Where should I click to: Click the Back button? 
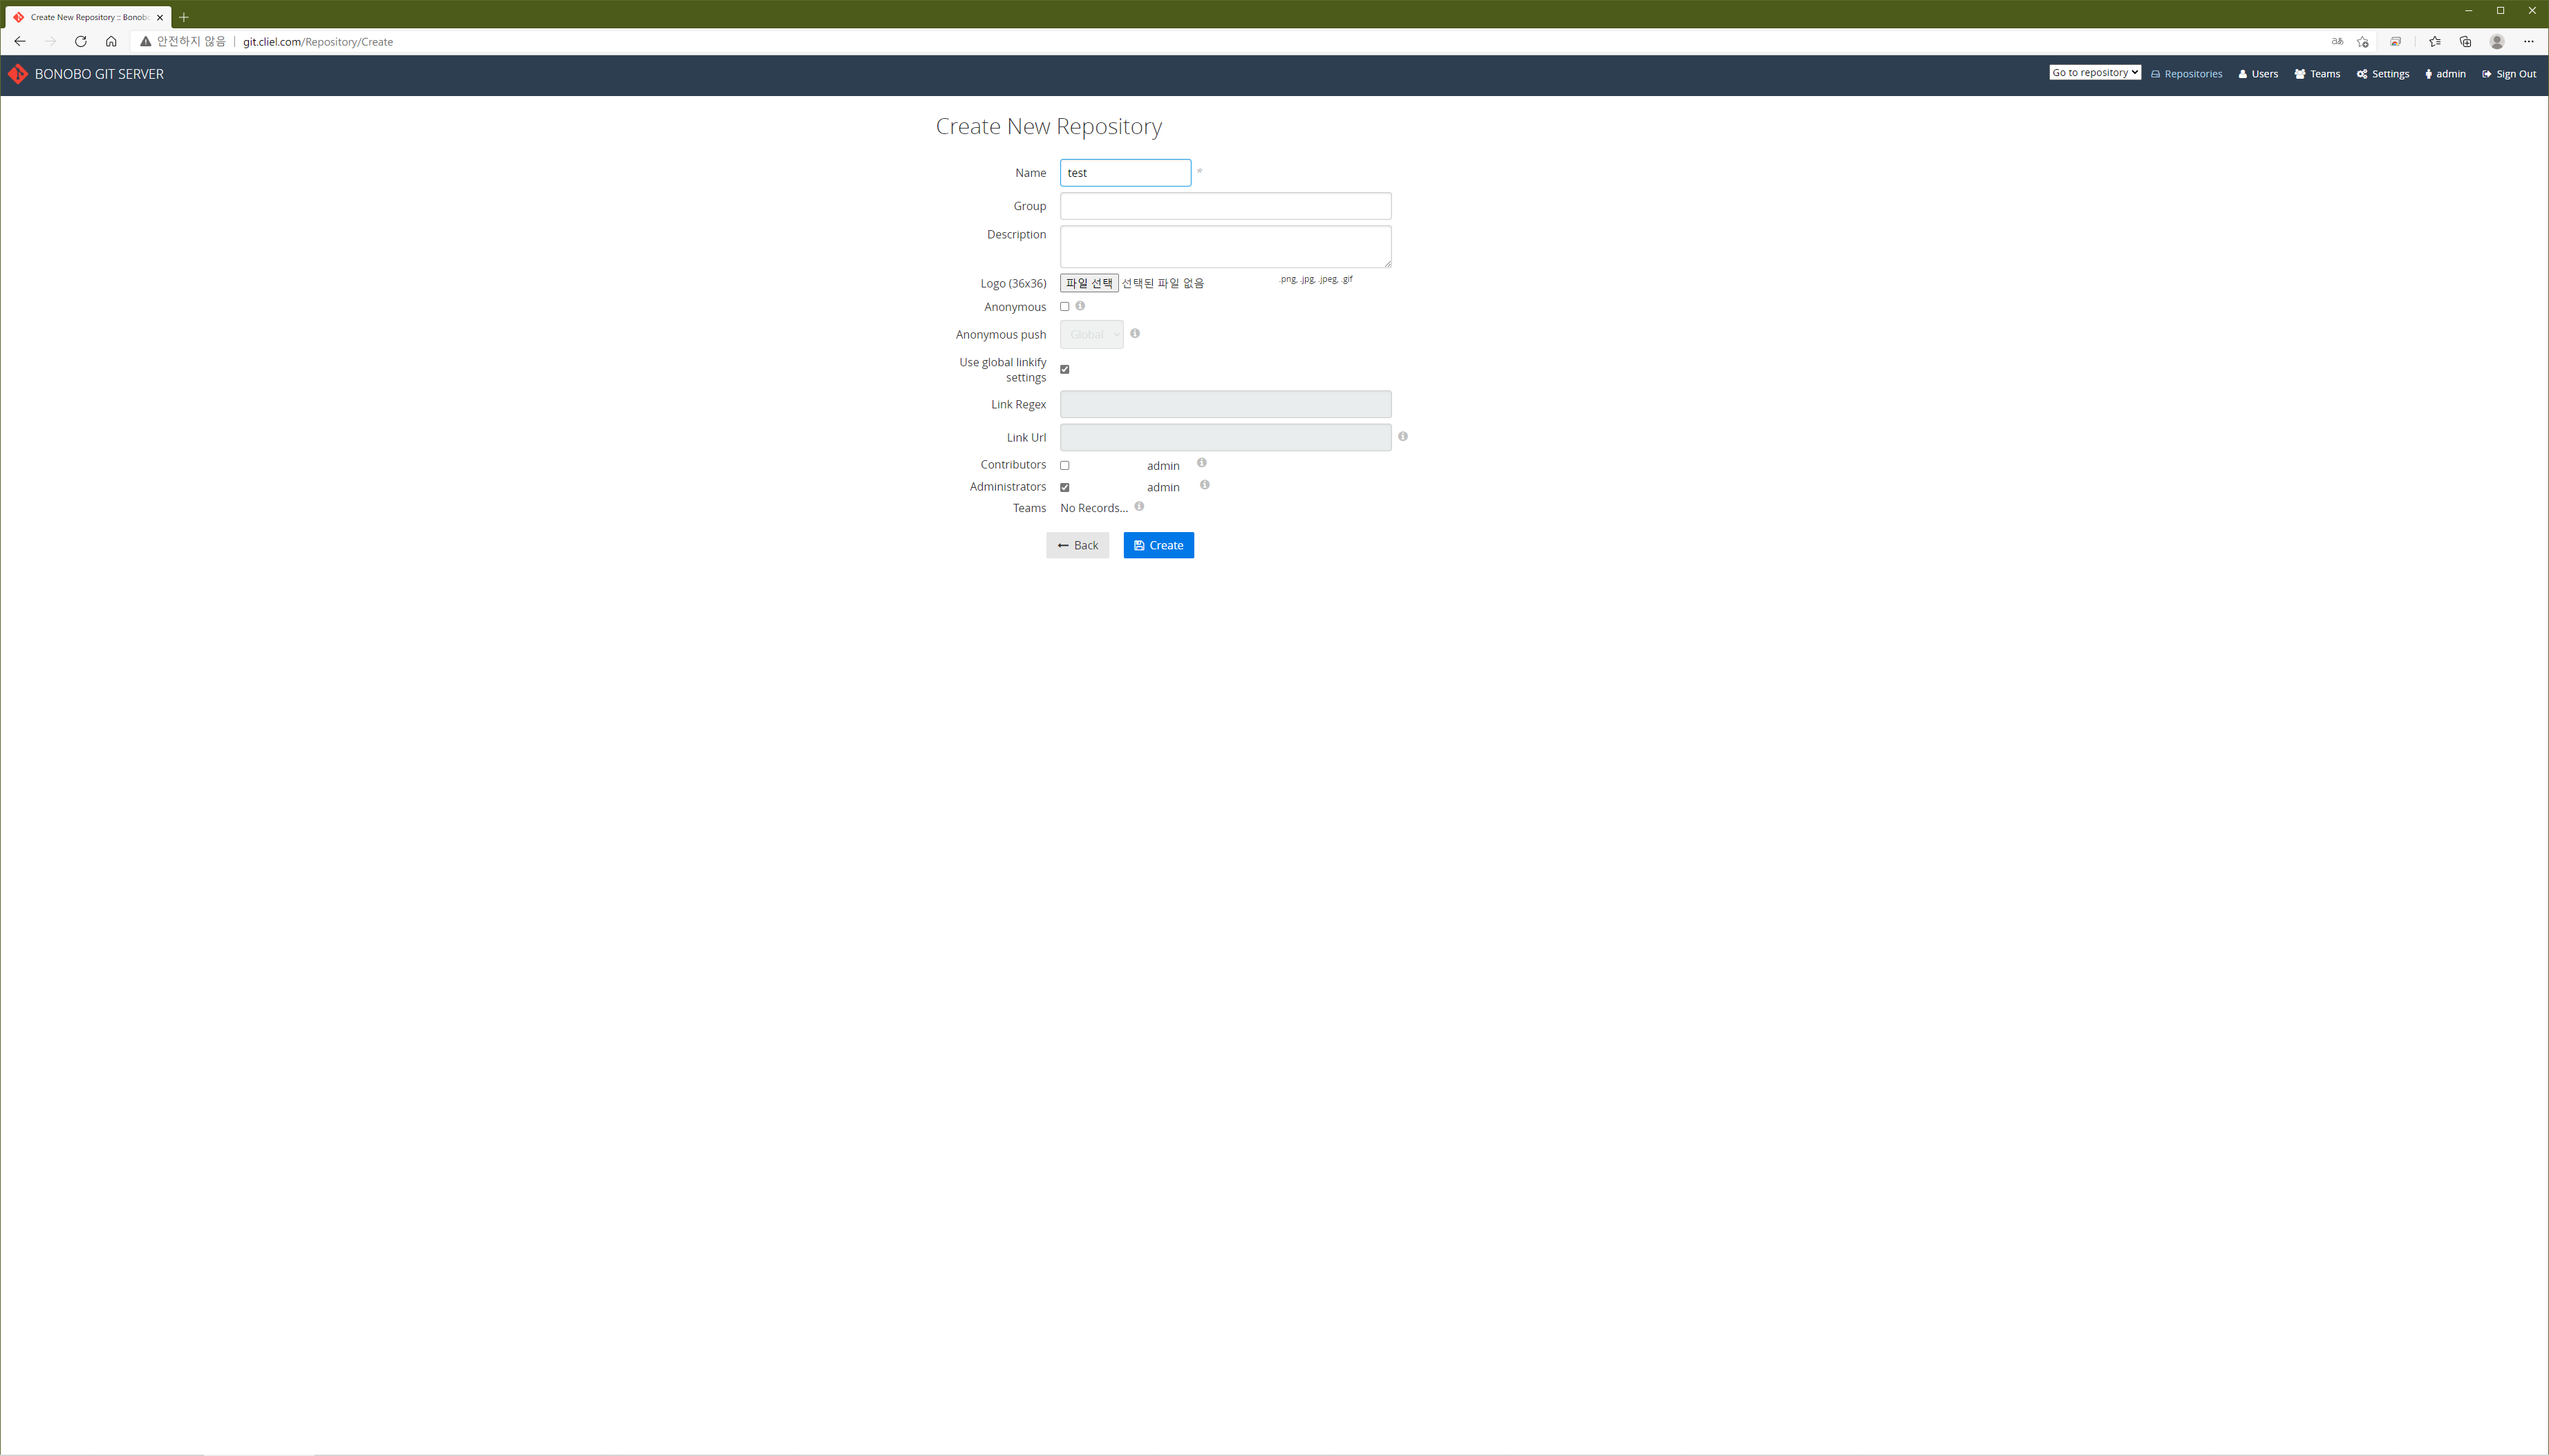tap(1077, 546)
